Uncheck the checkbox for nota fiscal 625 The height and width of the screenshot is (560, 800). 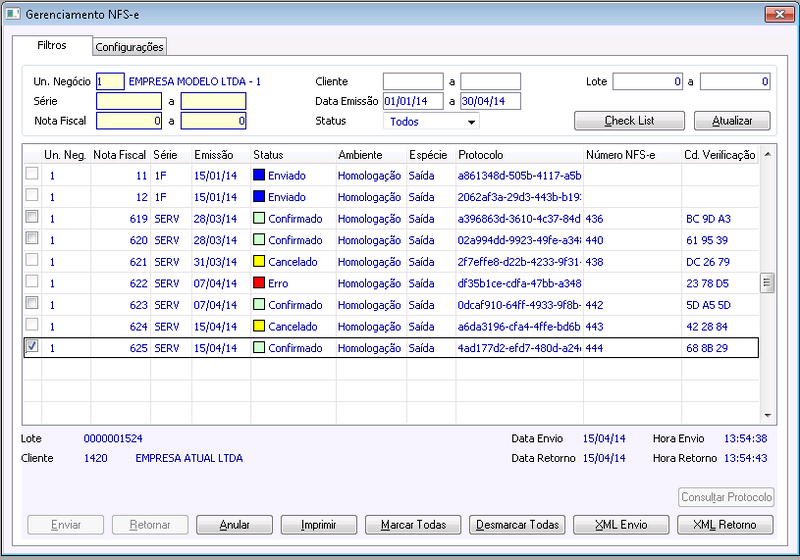pos(32,346)
